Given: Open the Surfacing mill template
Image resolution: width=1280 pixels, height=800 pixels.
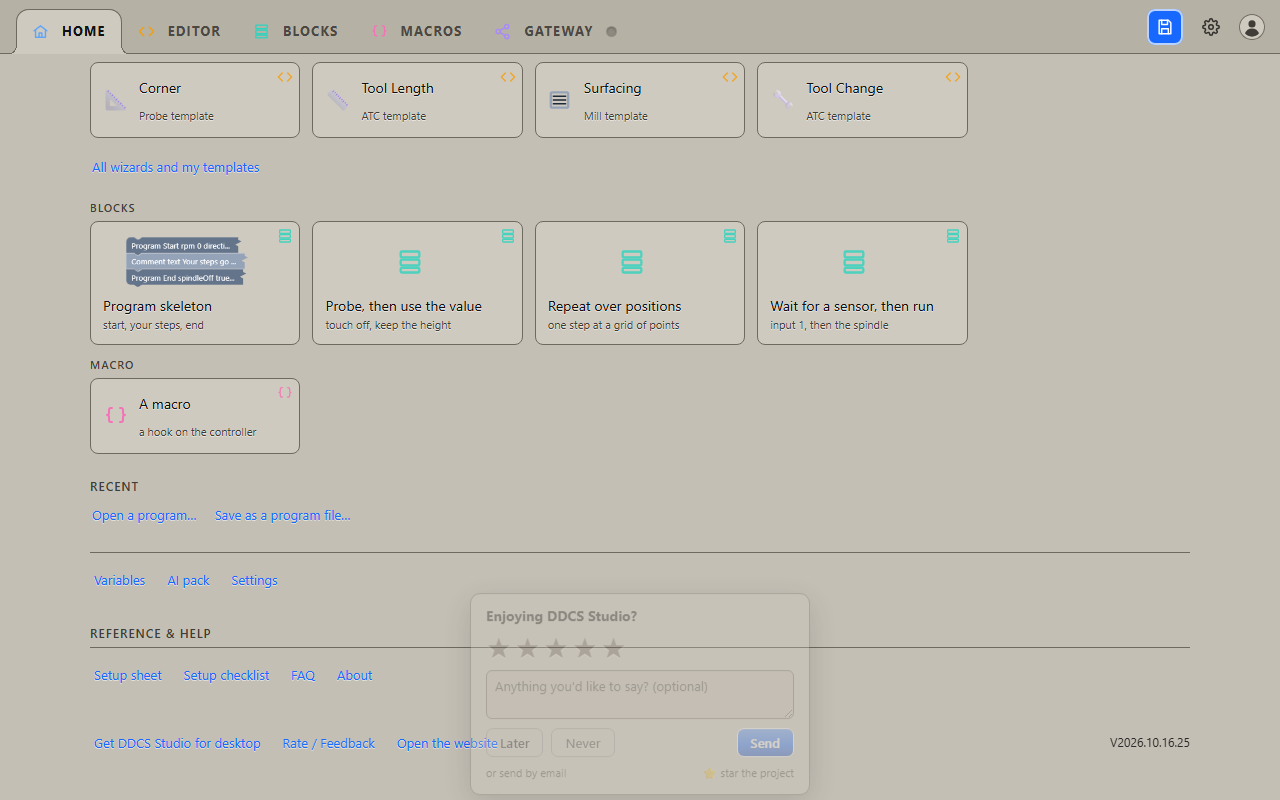Looking at the screenshot, I should pos(640,100).
